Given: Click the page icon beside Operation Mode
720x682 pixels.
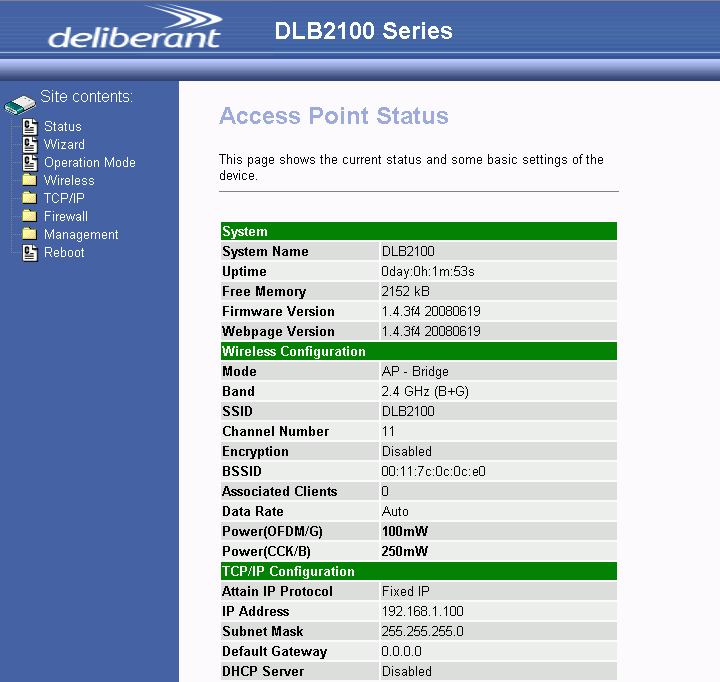Looking at the screenshot, I should [x=29, y=163].
